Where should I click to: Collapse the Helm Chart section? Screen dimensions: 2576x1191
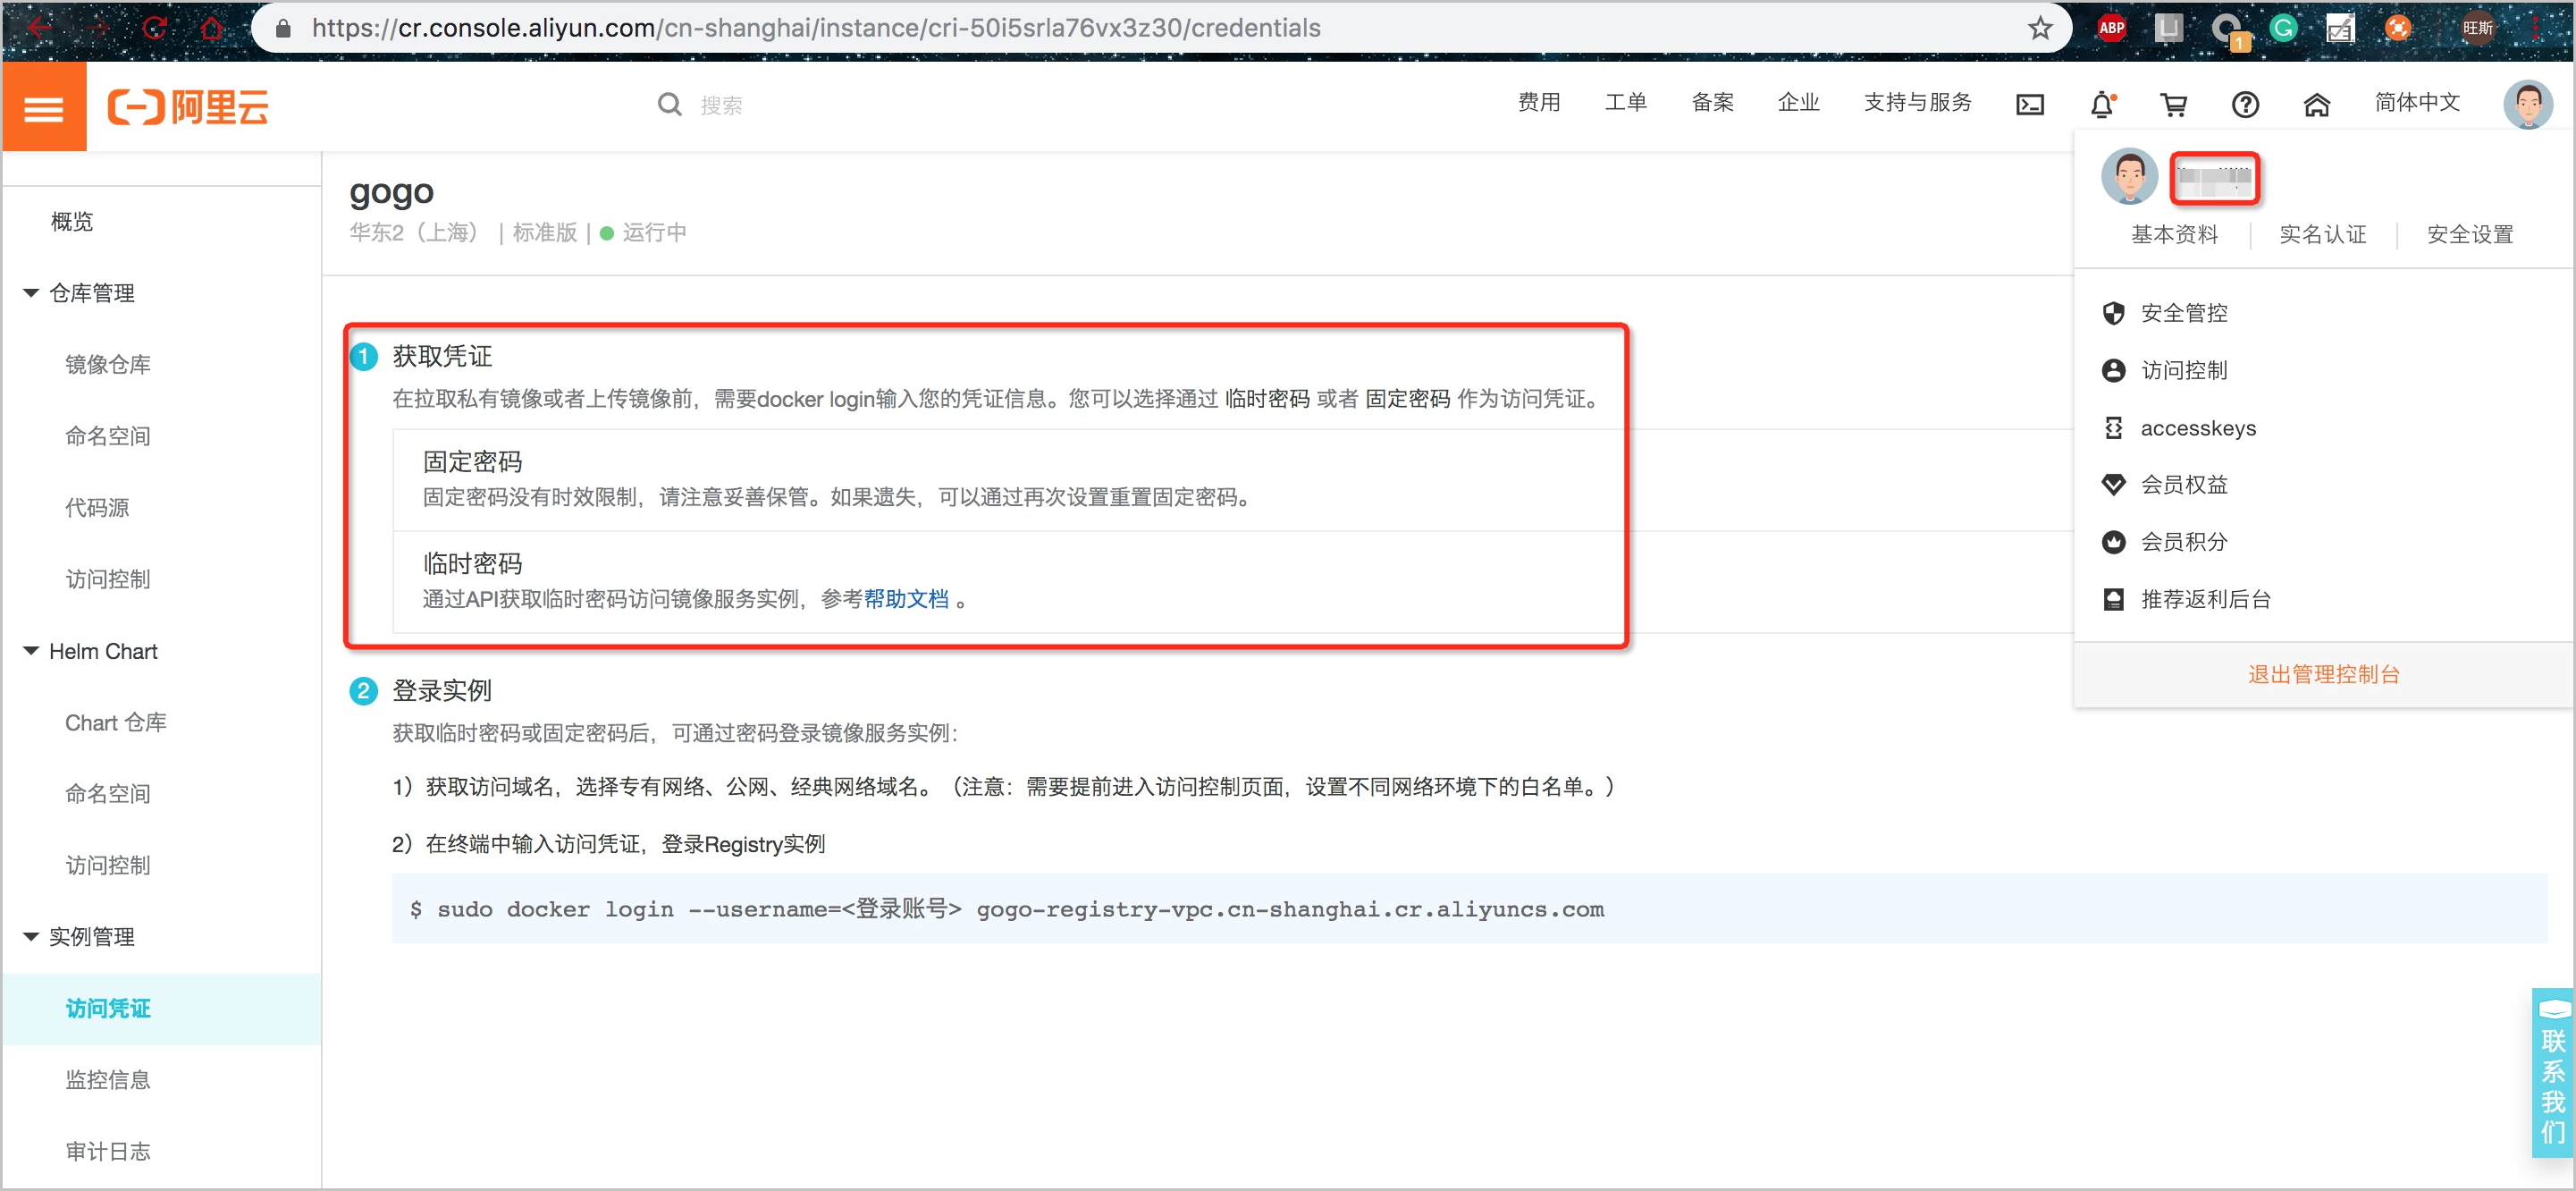31,651
